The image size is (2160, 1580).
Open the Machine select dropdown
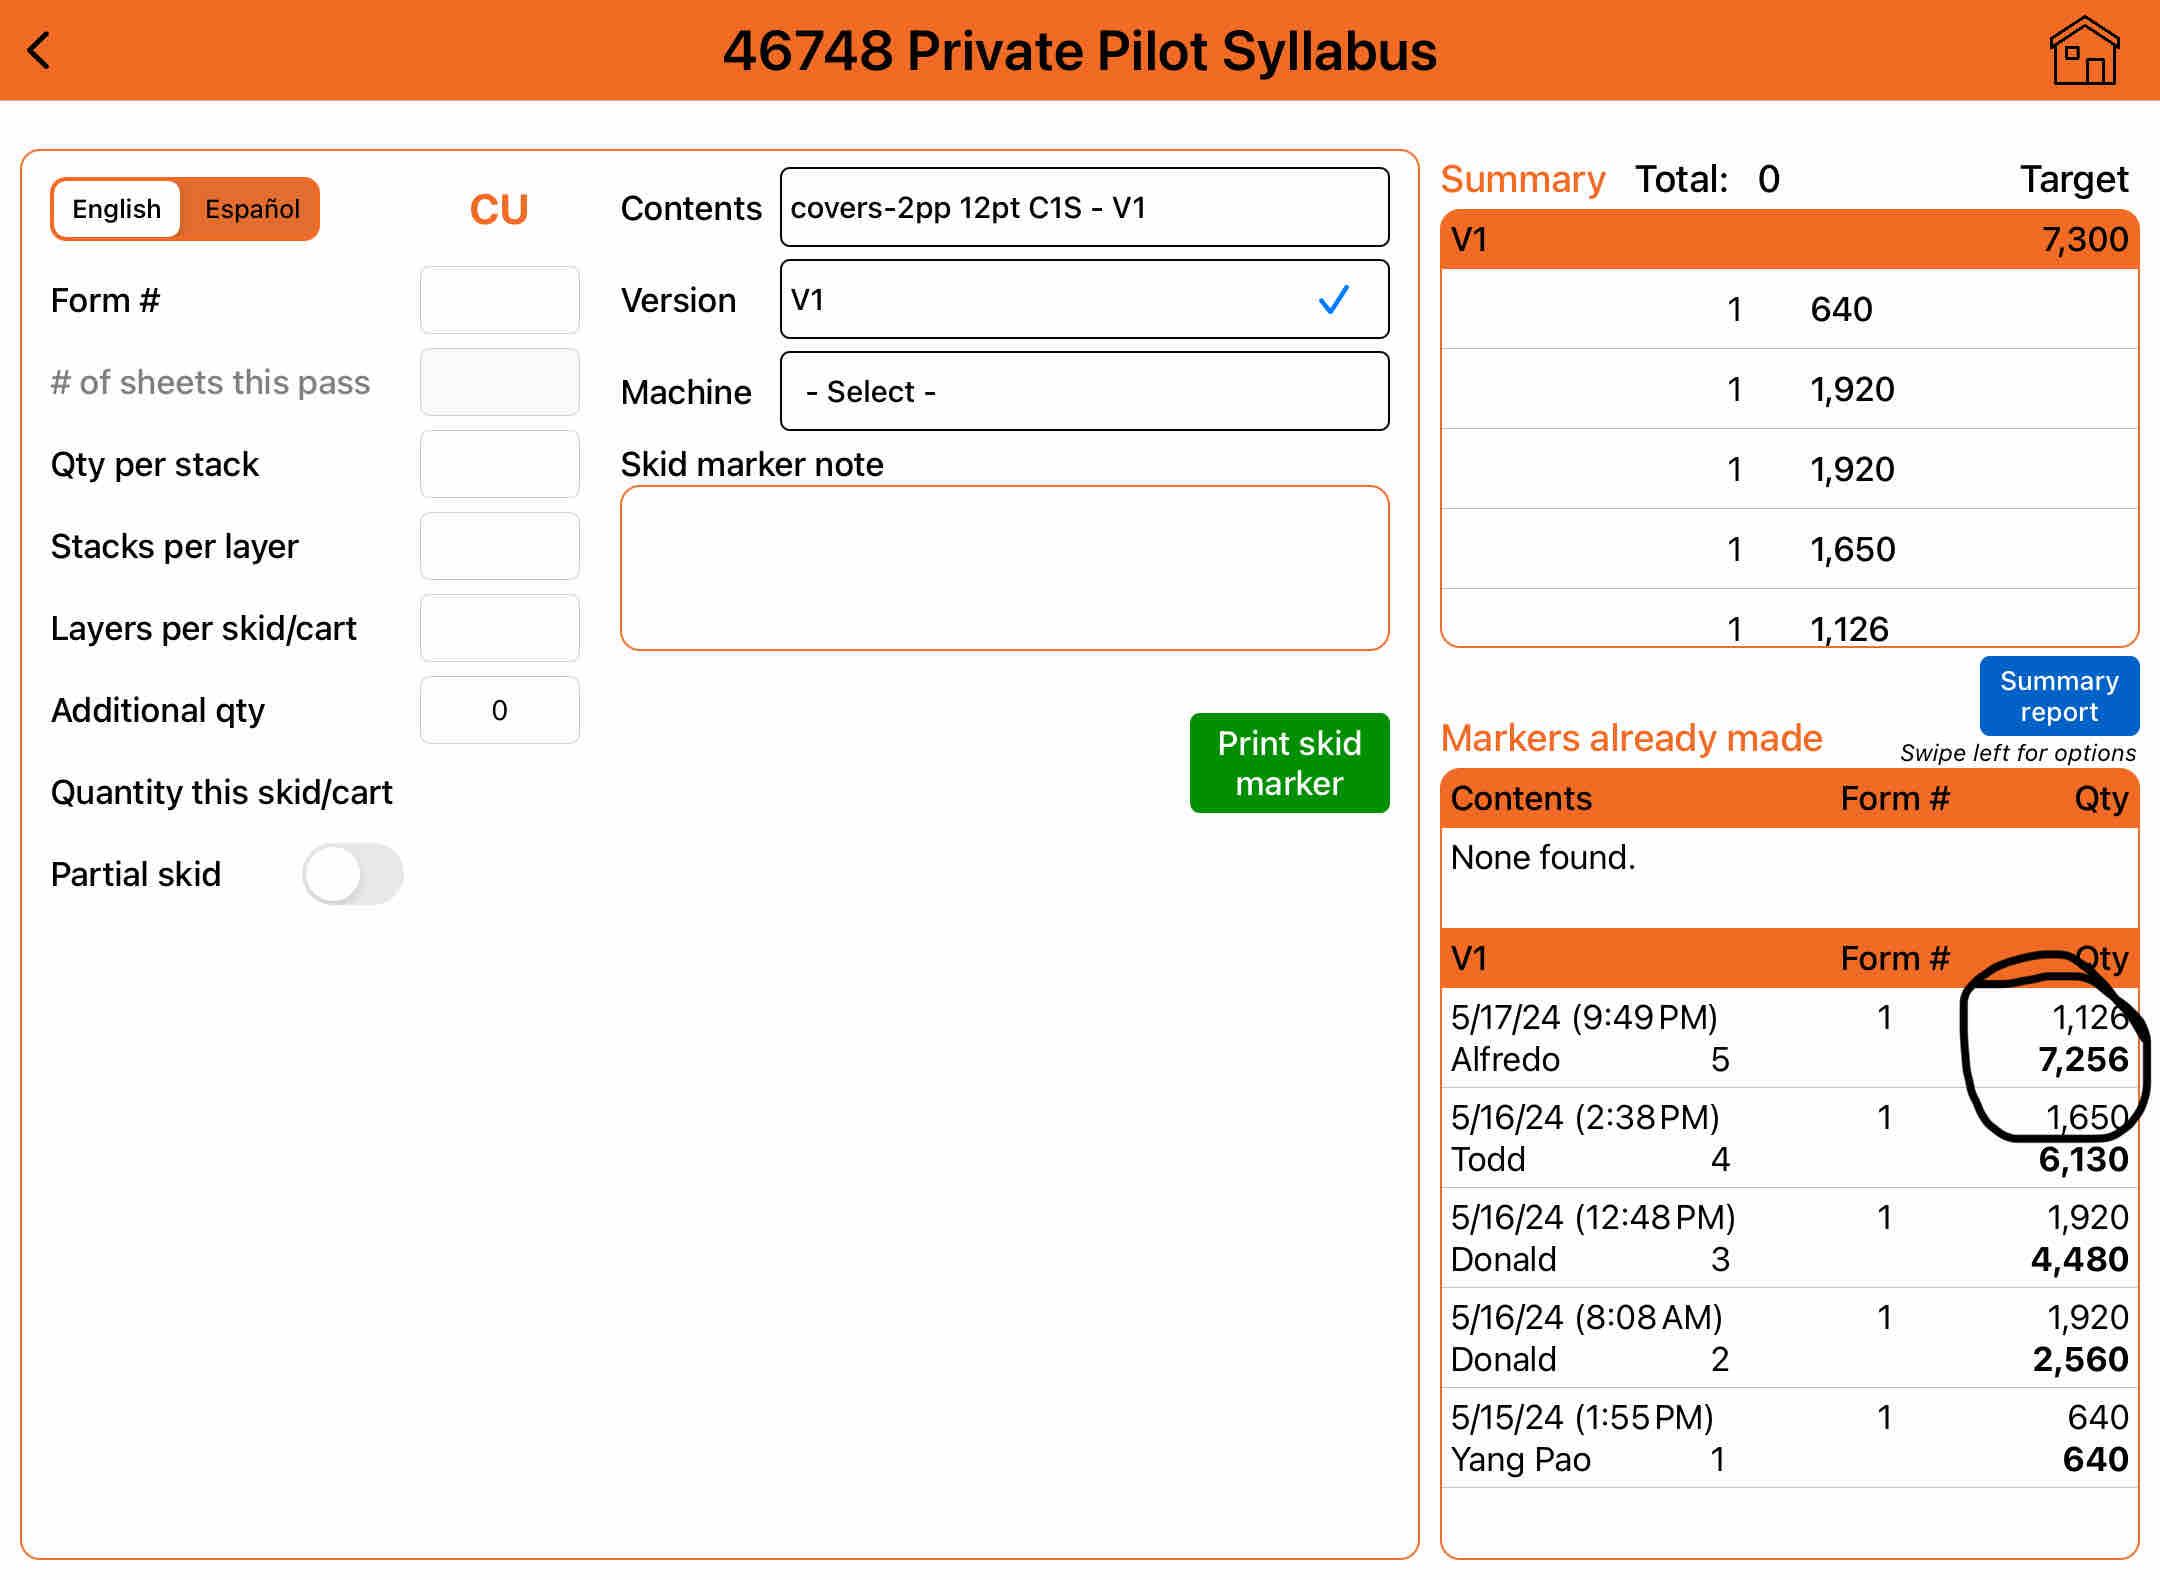(1084, 391)
